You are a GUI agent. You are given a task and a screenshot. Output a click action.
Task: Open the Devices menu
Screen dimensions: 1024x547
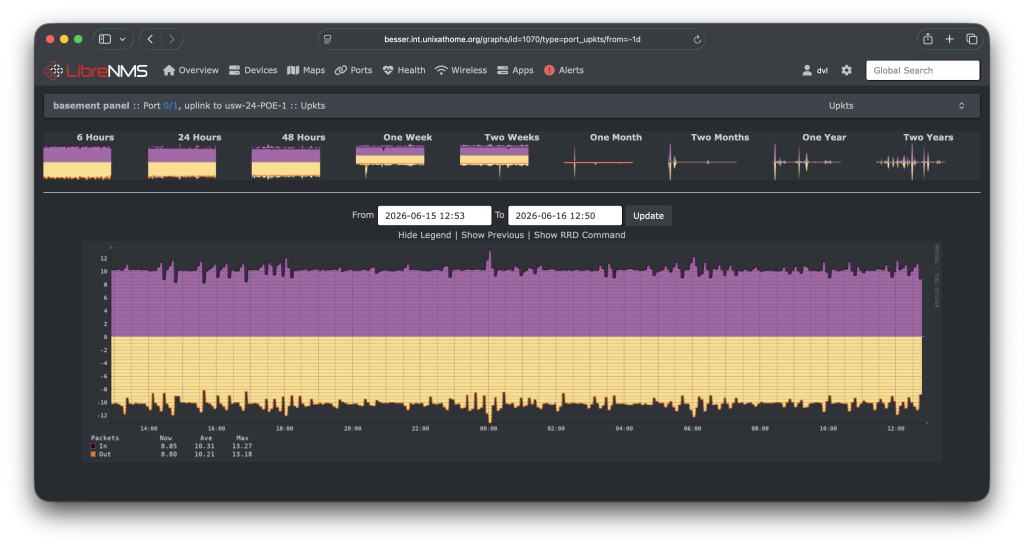coord(253,70)
